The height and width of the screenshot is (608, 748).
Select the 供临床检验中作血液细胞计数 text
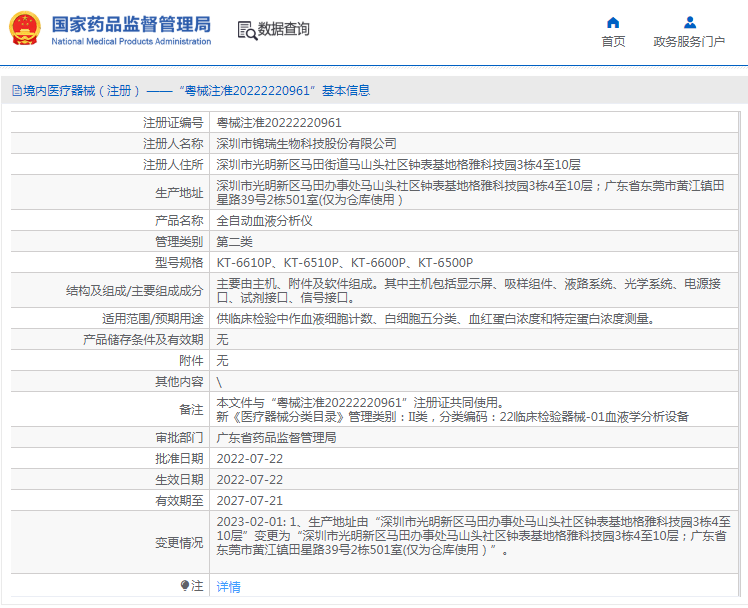coord(437,319)
